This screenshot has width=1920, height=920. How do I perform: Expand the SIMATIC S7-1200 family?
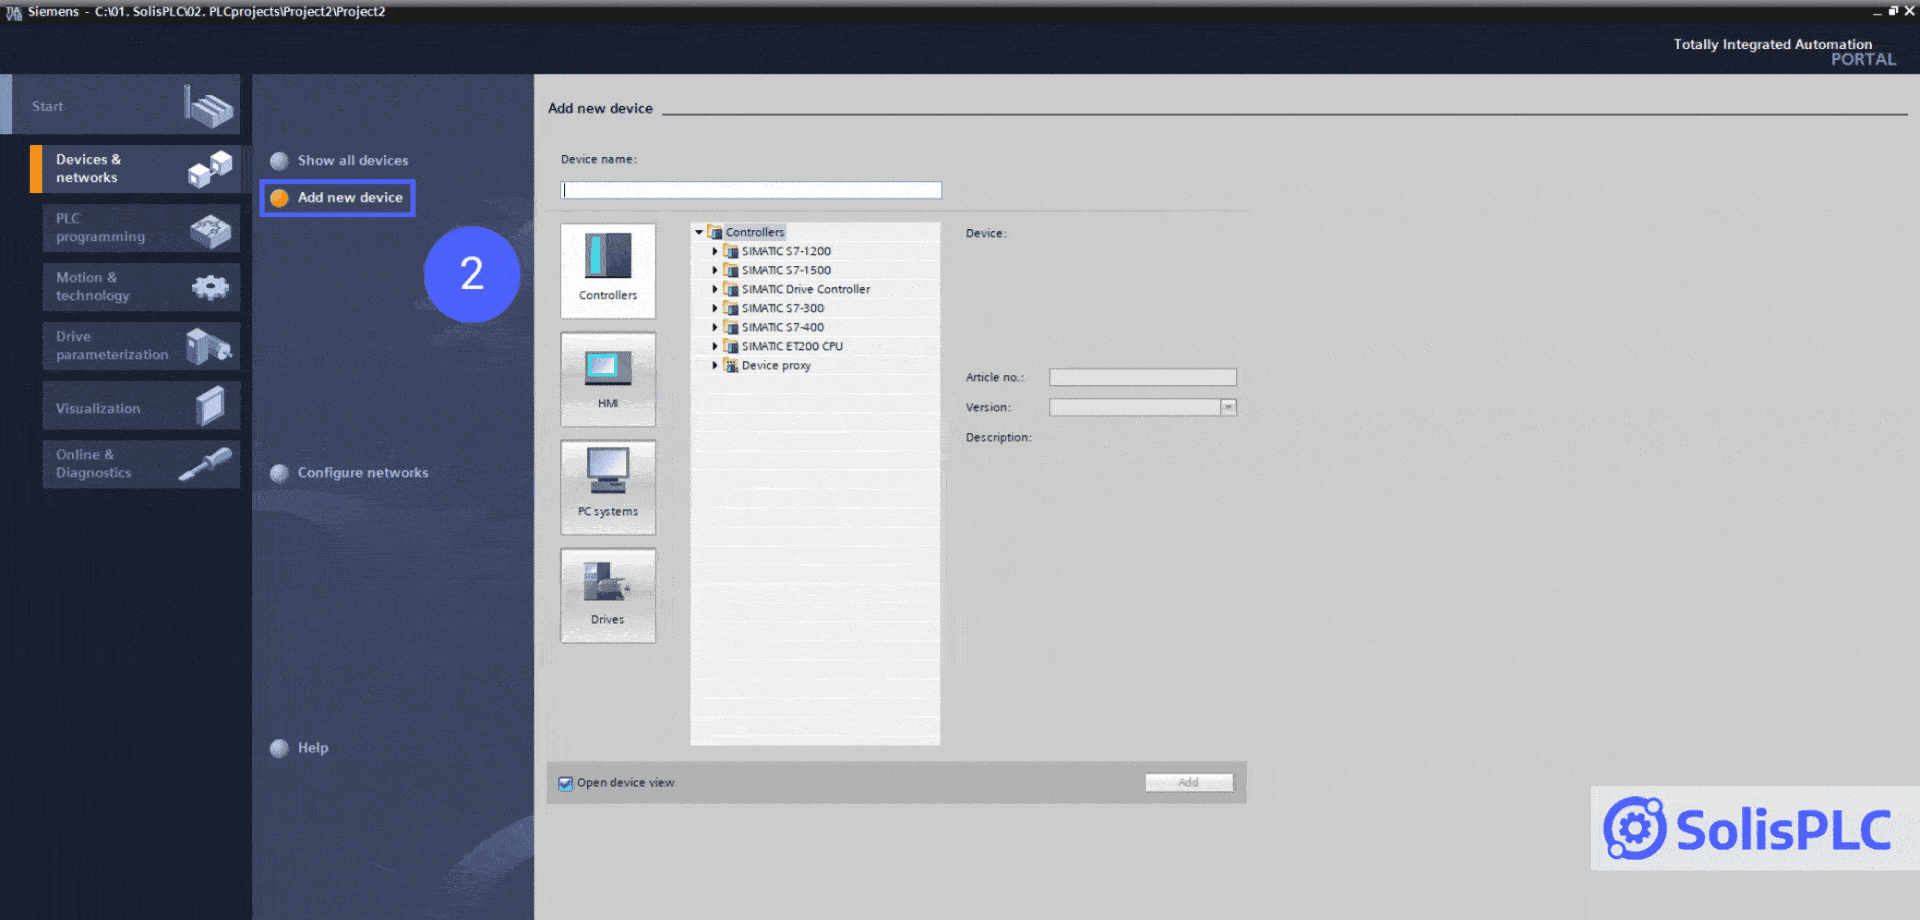point(715,251)
